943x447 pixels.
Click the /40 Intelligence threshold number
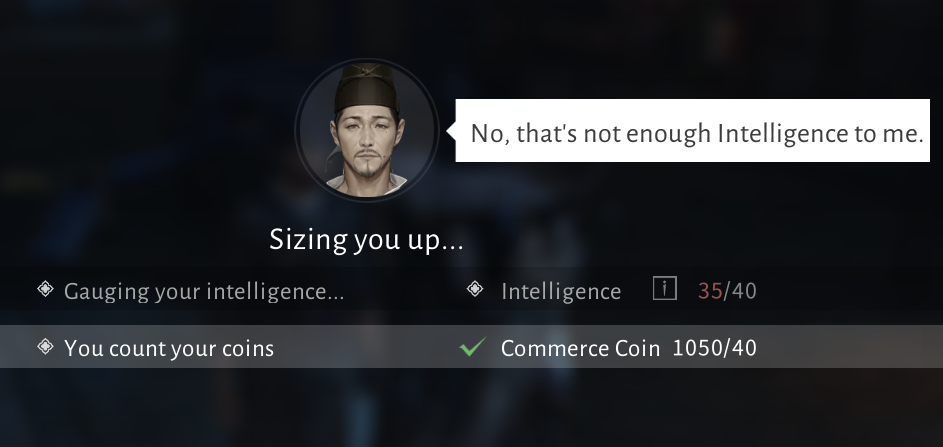pos(740,291)
